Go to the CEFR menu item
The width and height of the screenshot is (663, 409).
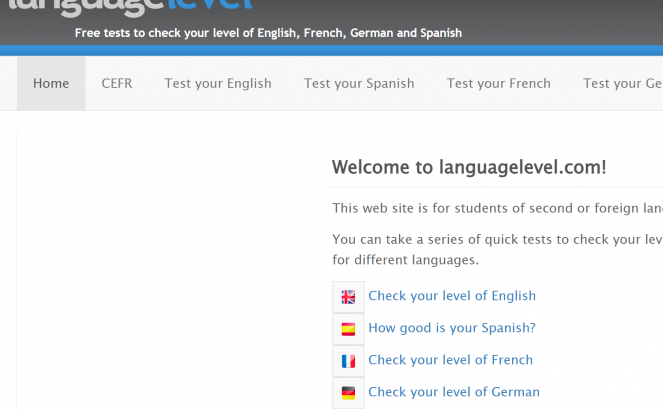117,83
